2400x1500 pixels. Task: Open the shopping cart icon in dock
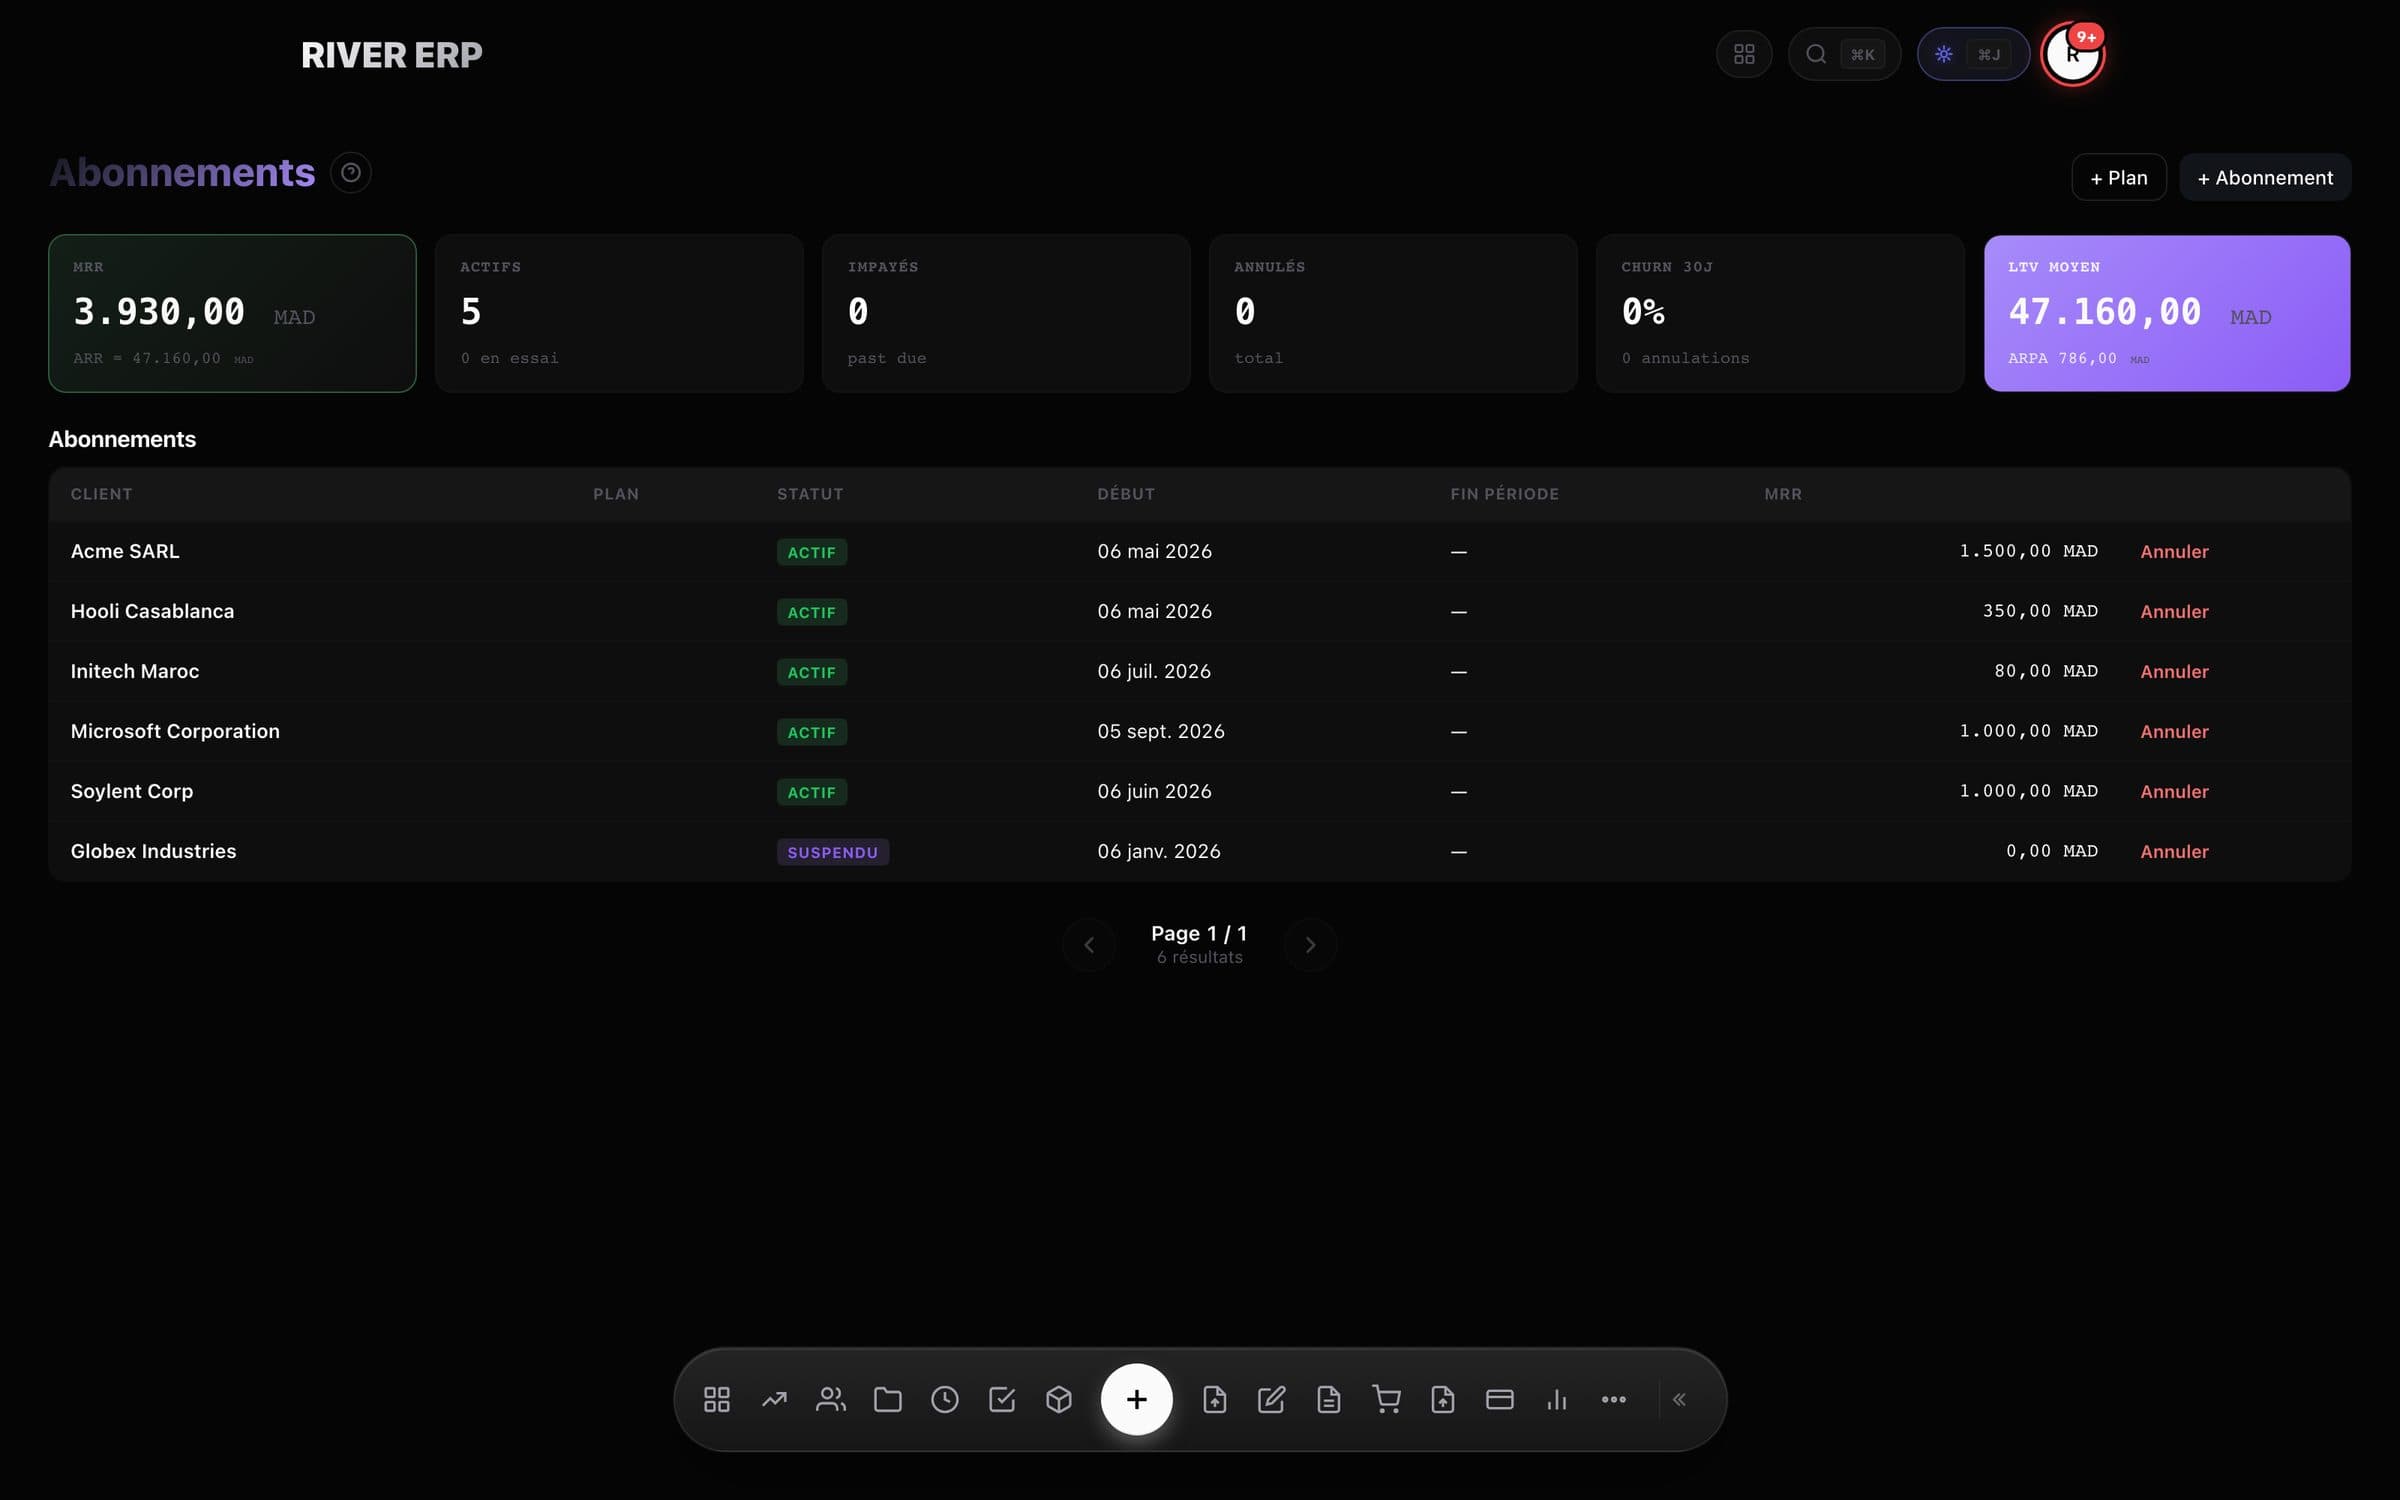[x=1386, y=1399]
